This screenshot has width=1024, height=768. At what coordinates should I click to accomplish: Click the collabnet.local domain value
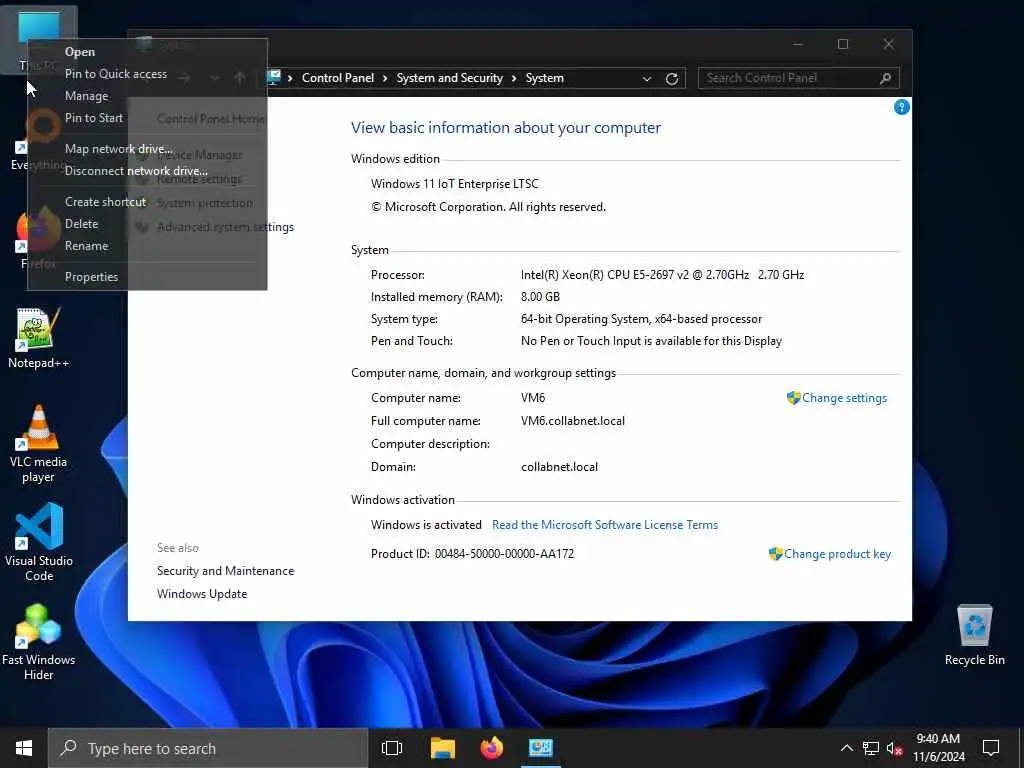559,466
